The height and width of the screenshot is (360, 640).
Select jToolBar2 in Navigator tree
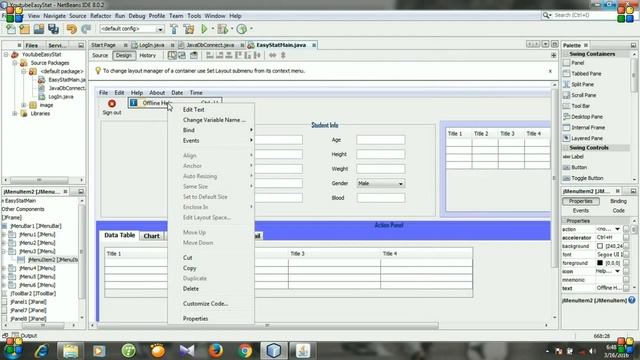[x=33, y=293]
